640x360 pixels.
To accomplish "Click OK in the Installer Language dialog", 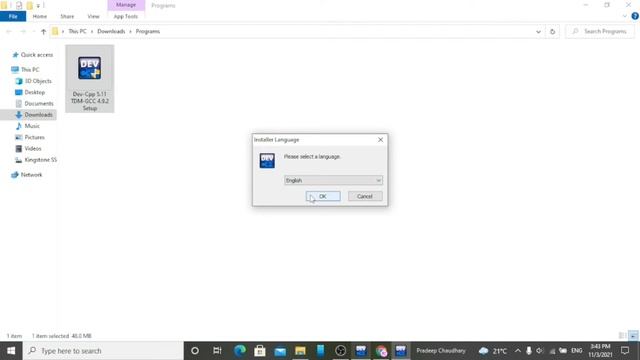I will pos(323,196).
